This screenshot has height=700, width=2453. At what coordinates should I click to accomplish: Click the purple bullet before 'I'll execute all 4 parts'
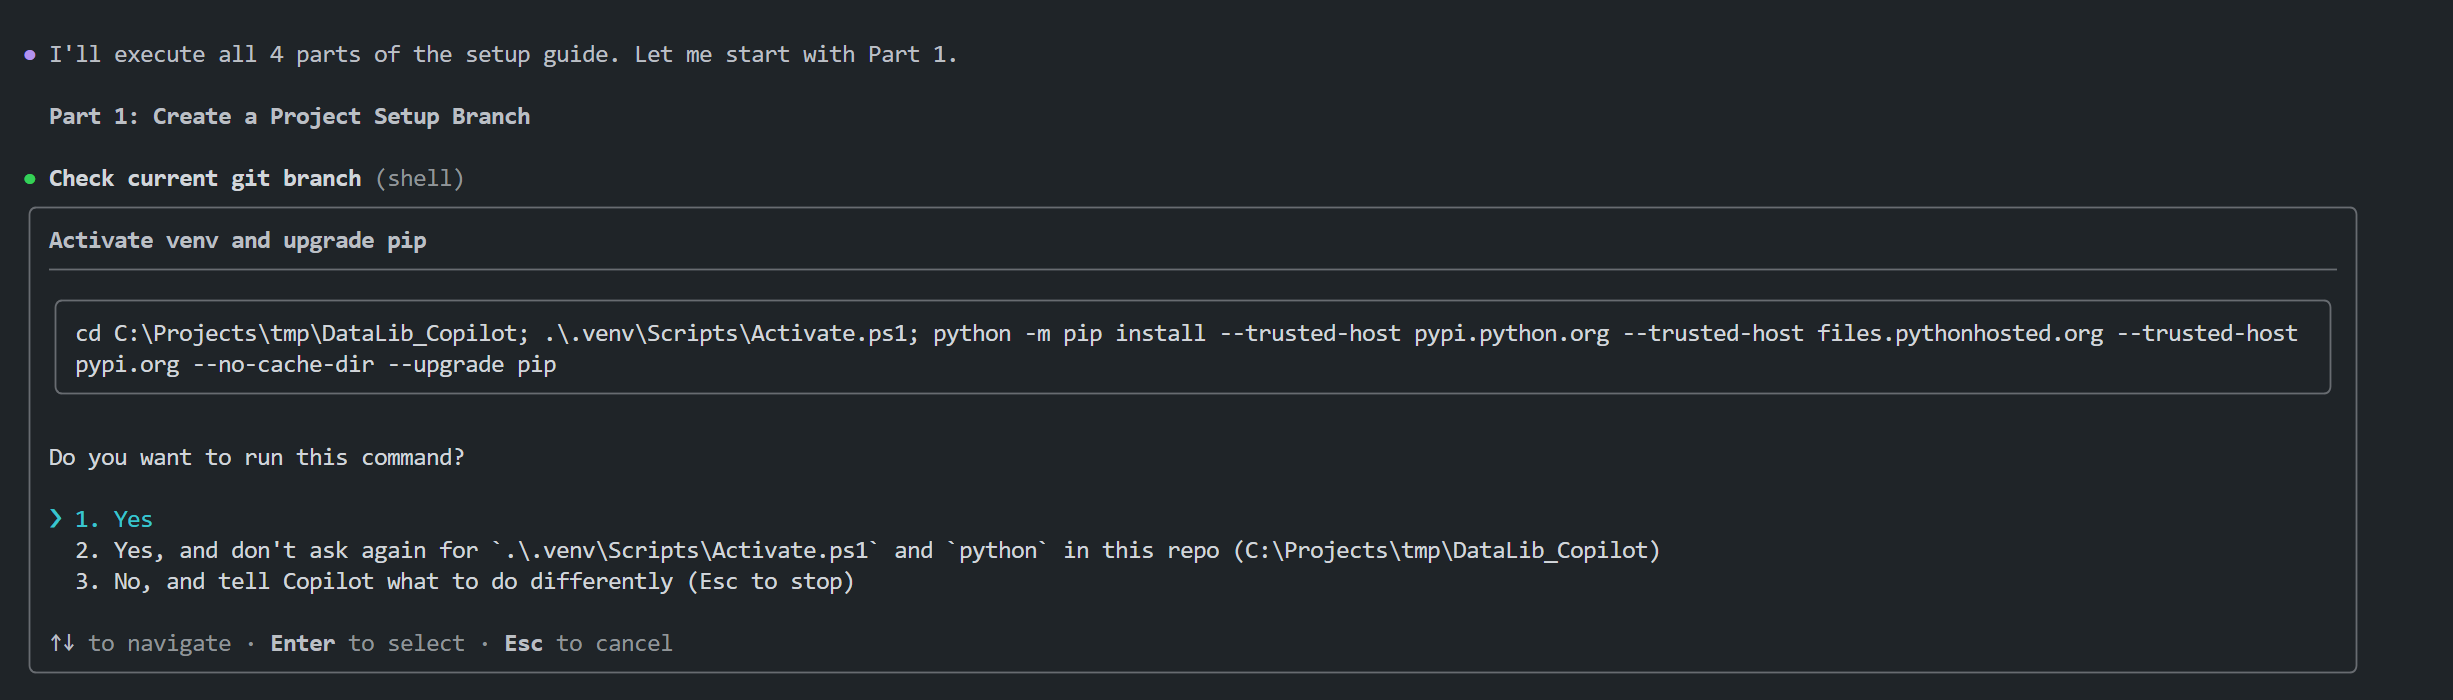(x=30, y=55)
